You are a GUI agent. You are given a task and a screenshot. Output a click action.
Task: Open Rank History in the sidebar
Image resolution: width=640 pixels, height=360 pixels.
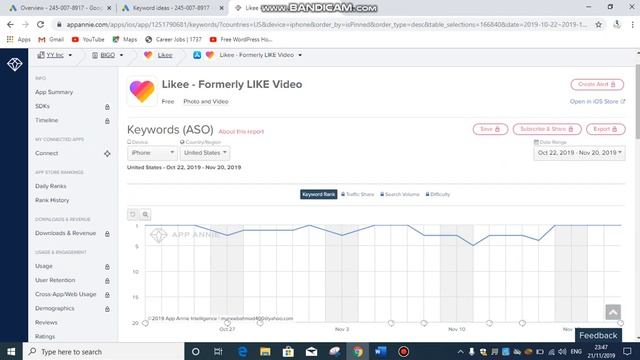[x=52, y=200]
